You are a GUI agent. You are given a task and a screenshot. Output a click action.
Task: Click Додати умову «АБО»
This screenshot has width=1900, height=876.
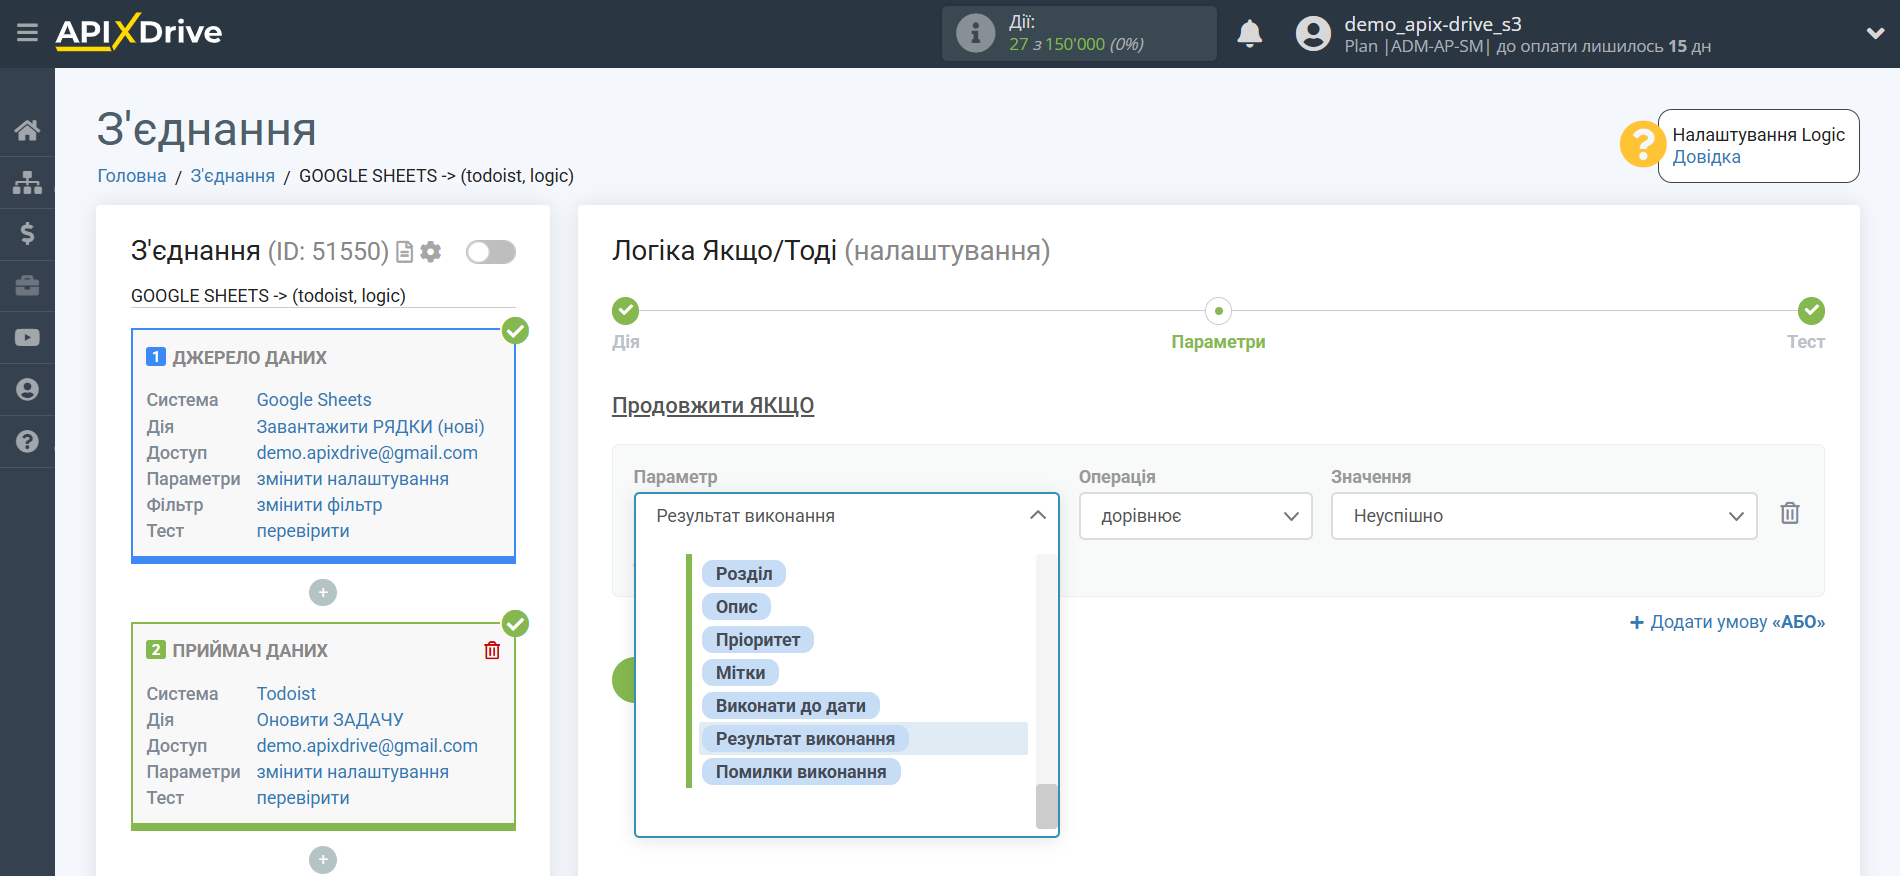[x=1727, y=622]
